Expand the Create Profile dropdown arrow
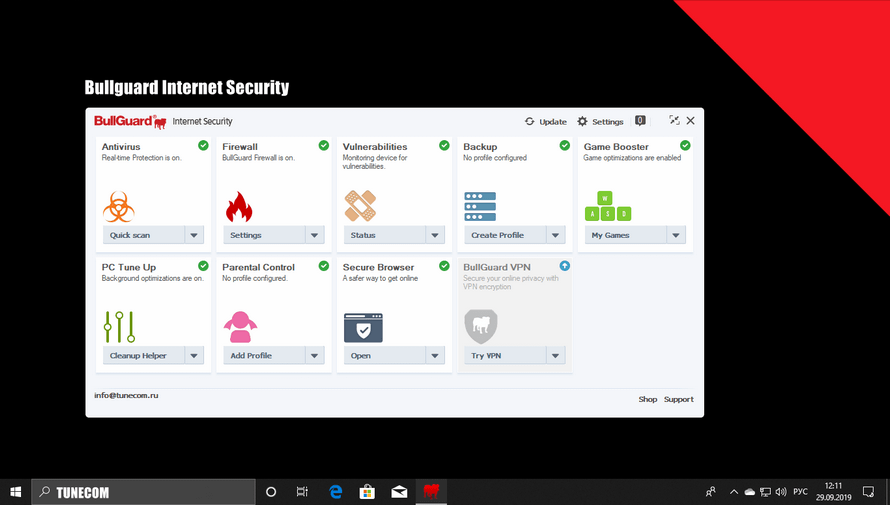Viewport: 890px width, 505px height. (556, 235)
